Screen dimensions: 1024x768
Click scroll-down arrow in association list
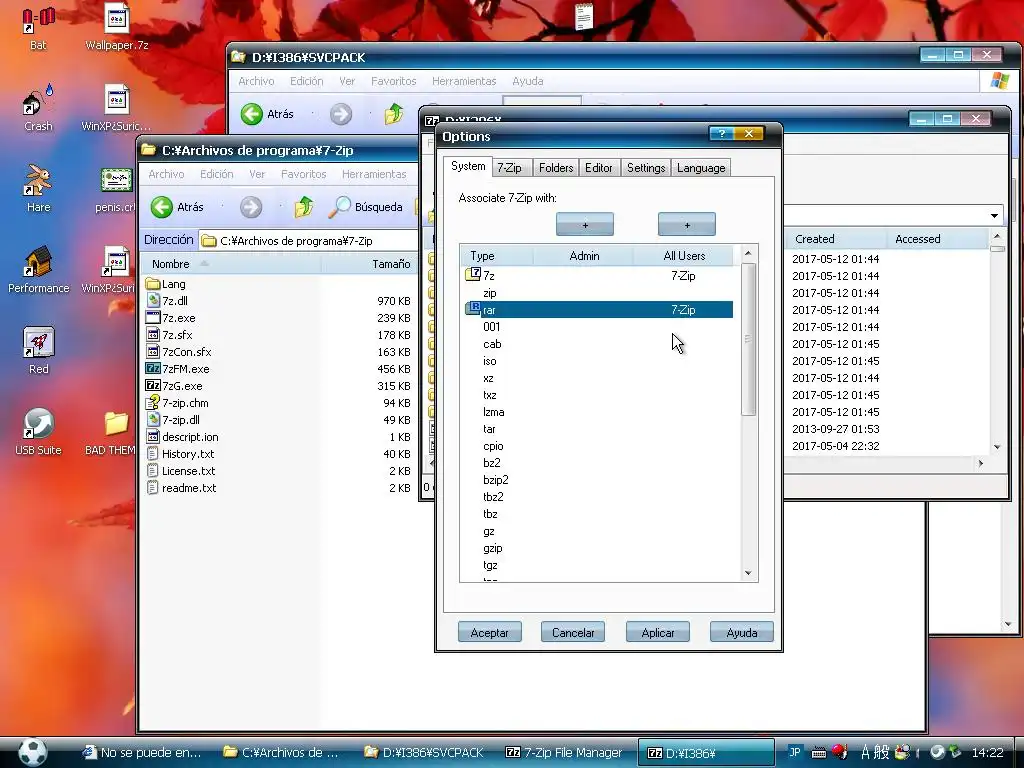click(748, 573)
